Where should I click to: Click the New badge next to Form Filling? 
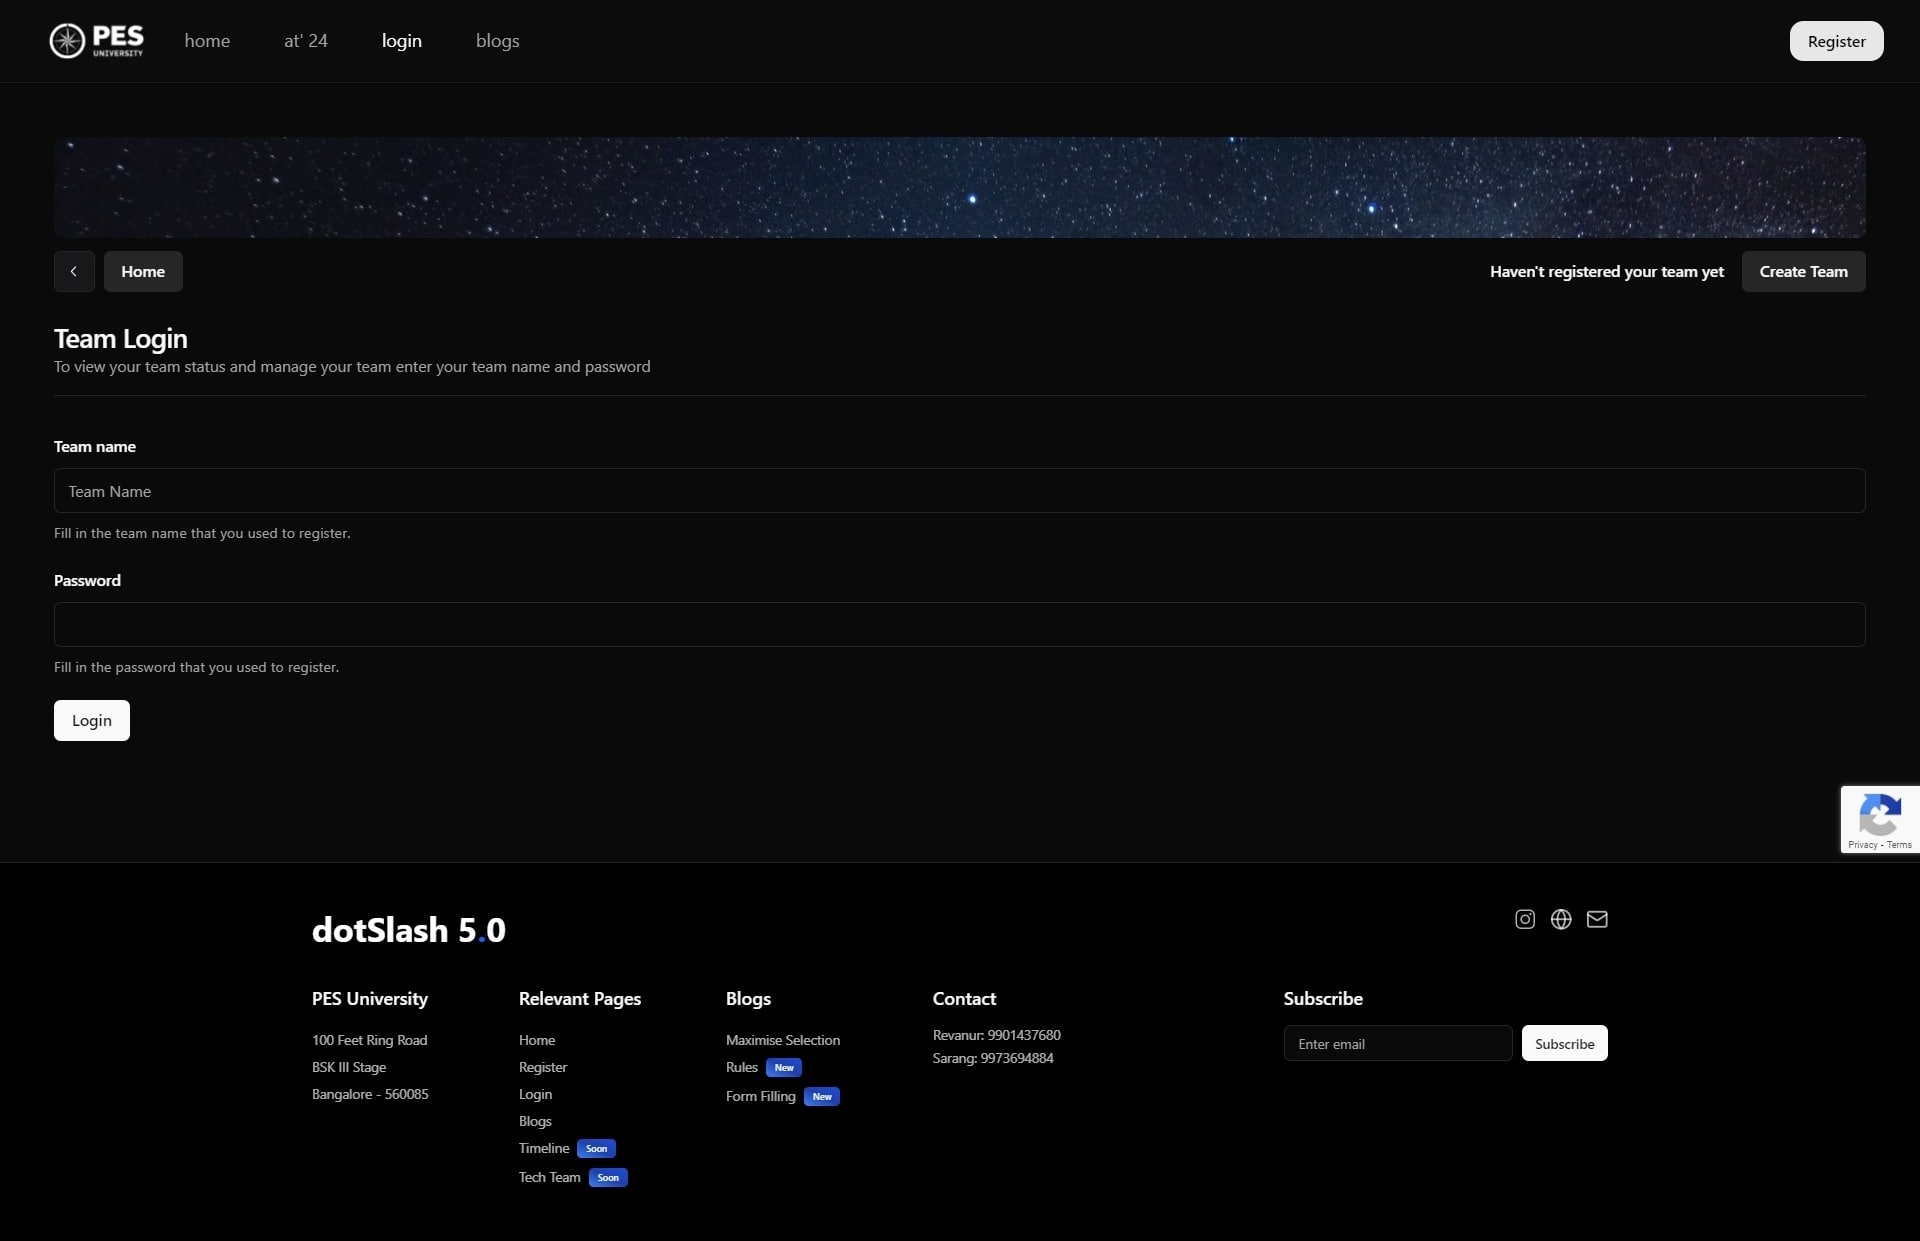(x=820, y=1096)
